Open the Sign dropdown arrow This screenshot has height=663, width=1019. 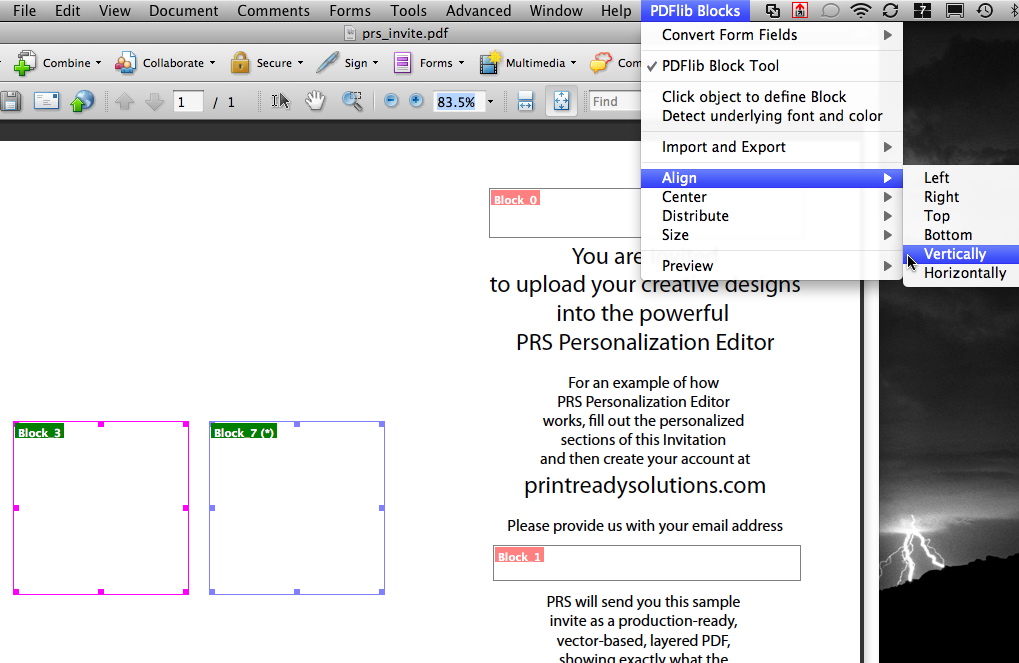click(x=376, y=63)
